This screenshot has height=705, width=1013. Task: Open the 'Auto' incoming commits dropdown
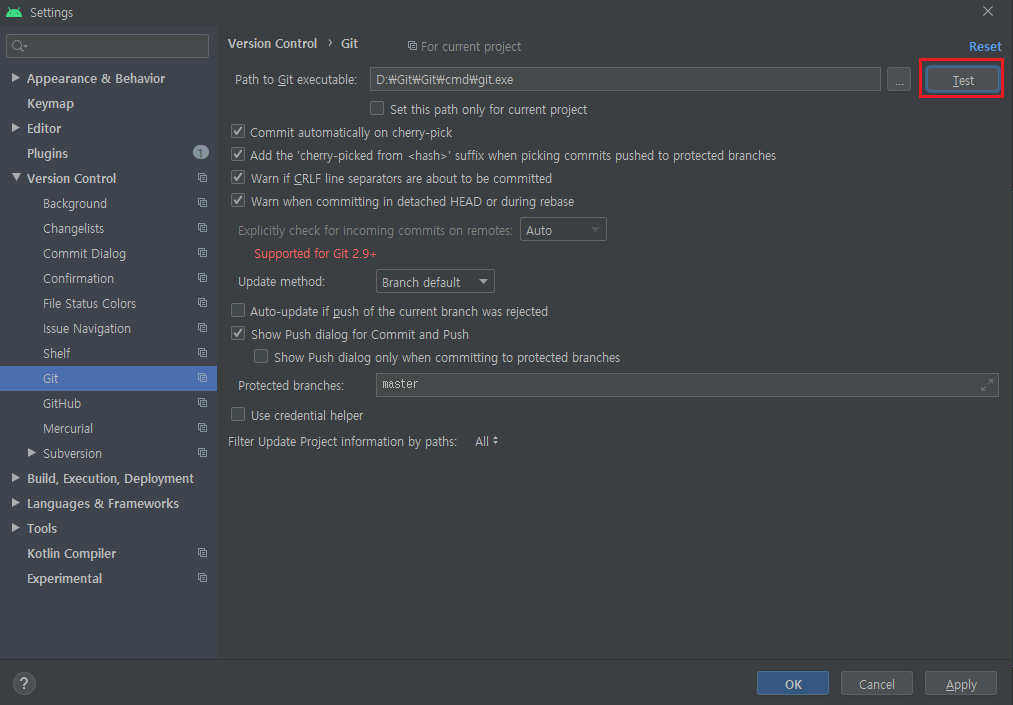(x=563, y=229)
